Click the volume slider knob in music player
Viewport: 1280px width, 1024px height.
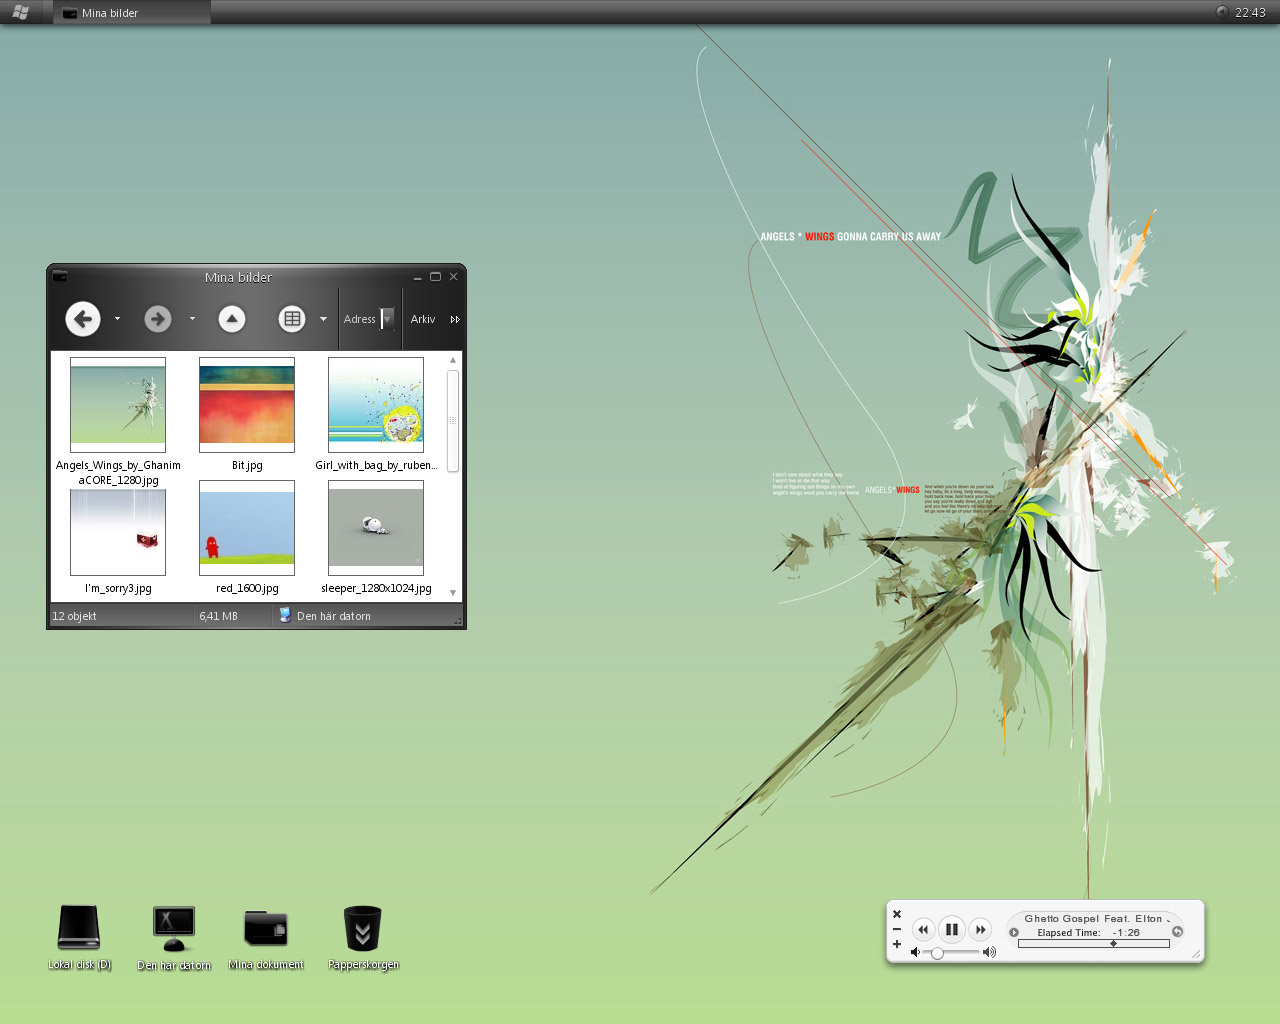click(937, 953)
